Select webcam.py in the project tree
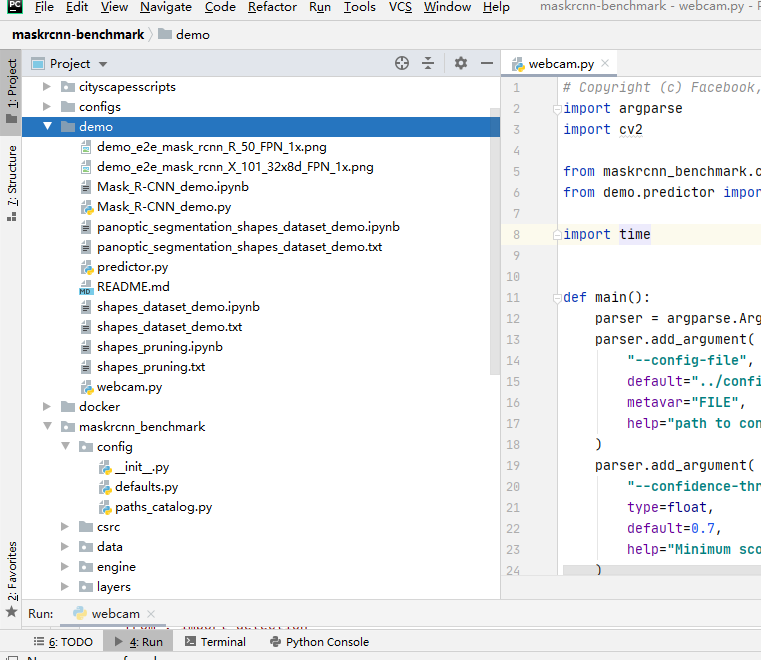The image size is (761, 660). click(130, 387)
